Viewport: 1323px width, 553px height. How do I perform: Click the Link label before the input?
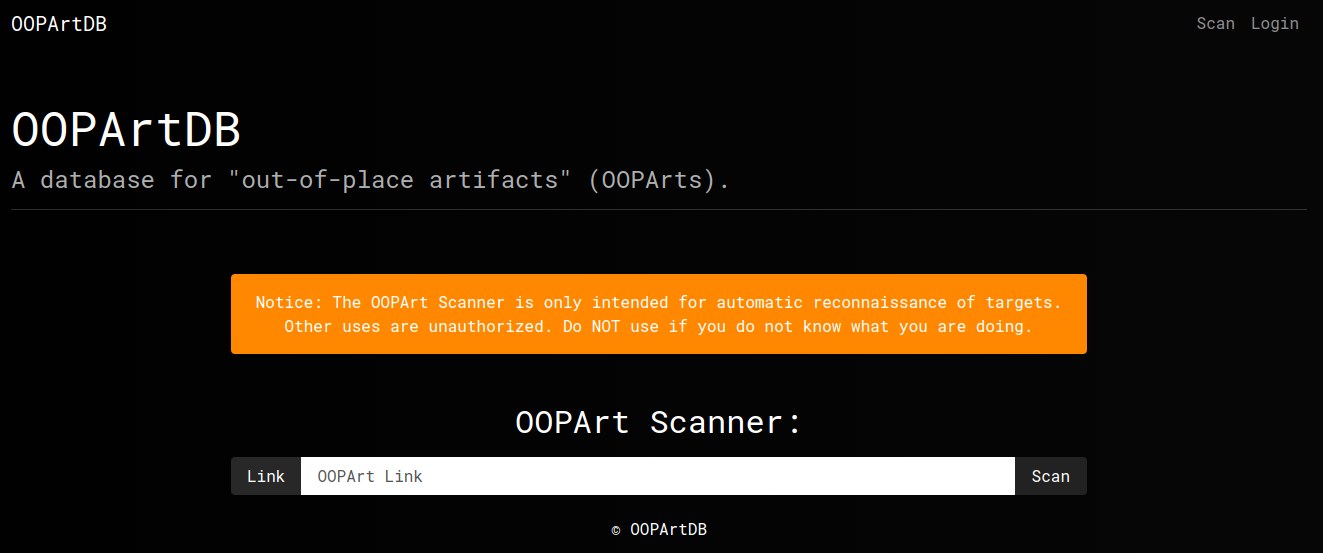266,476
